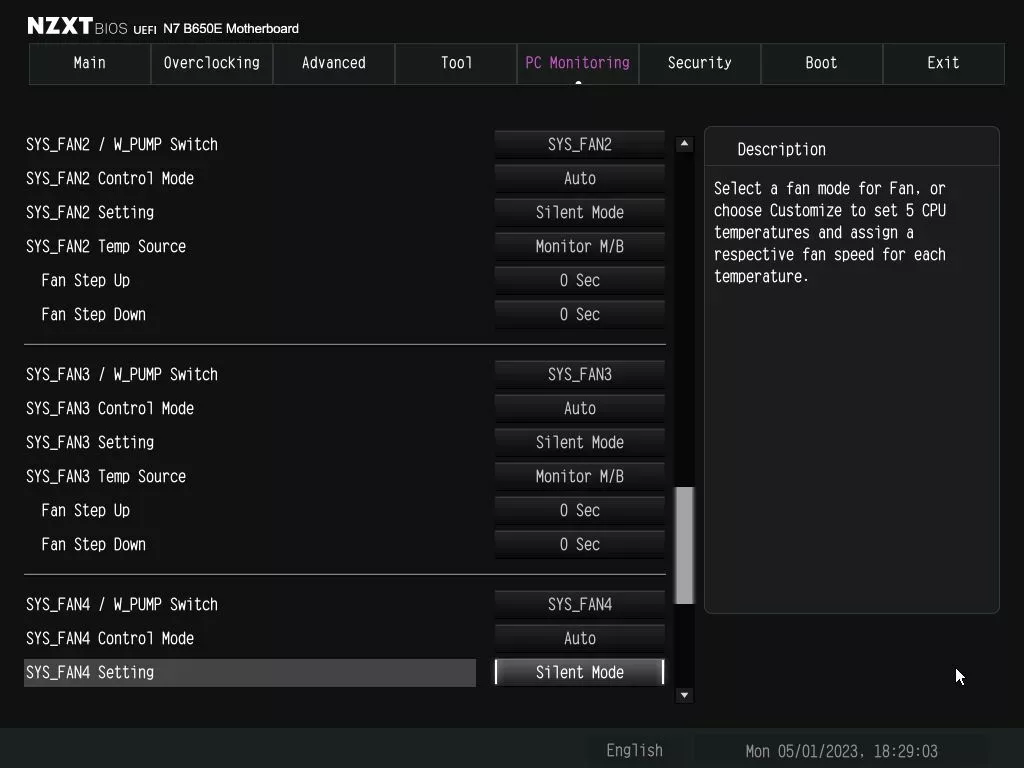The width and height of the screenshot is (1024, 768).
Task: Switch to the Main tab
Action: point(89,63)
